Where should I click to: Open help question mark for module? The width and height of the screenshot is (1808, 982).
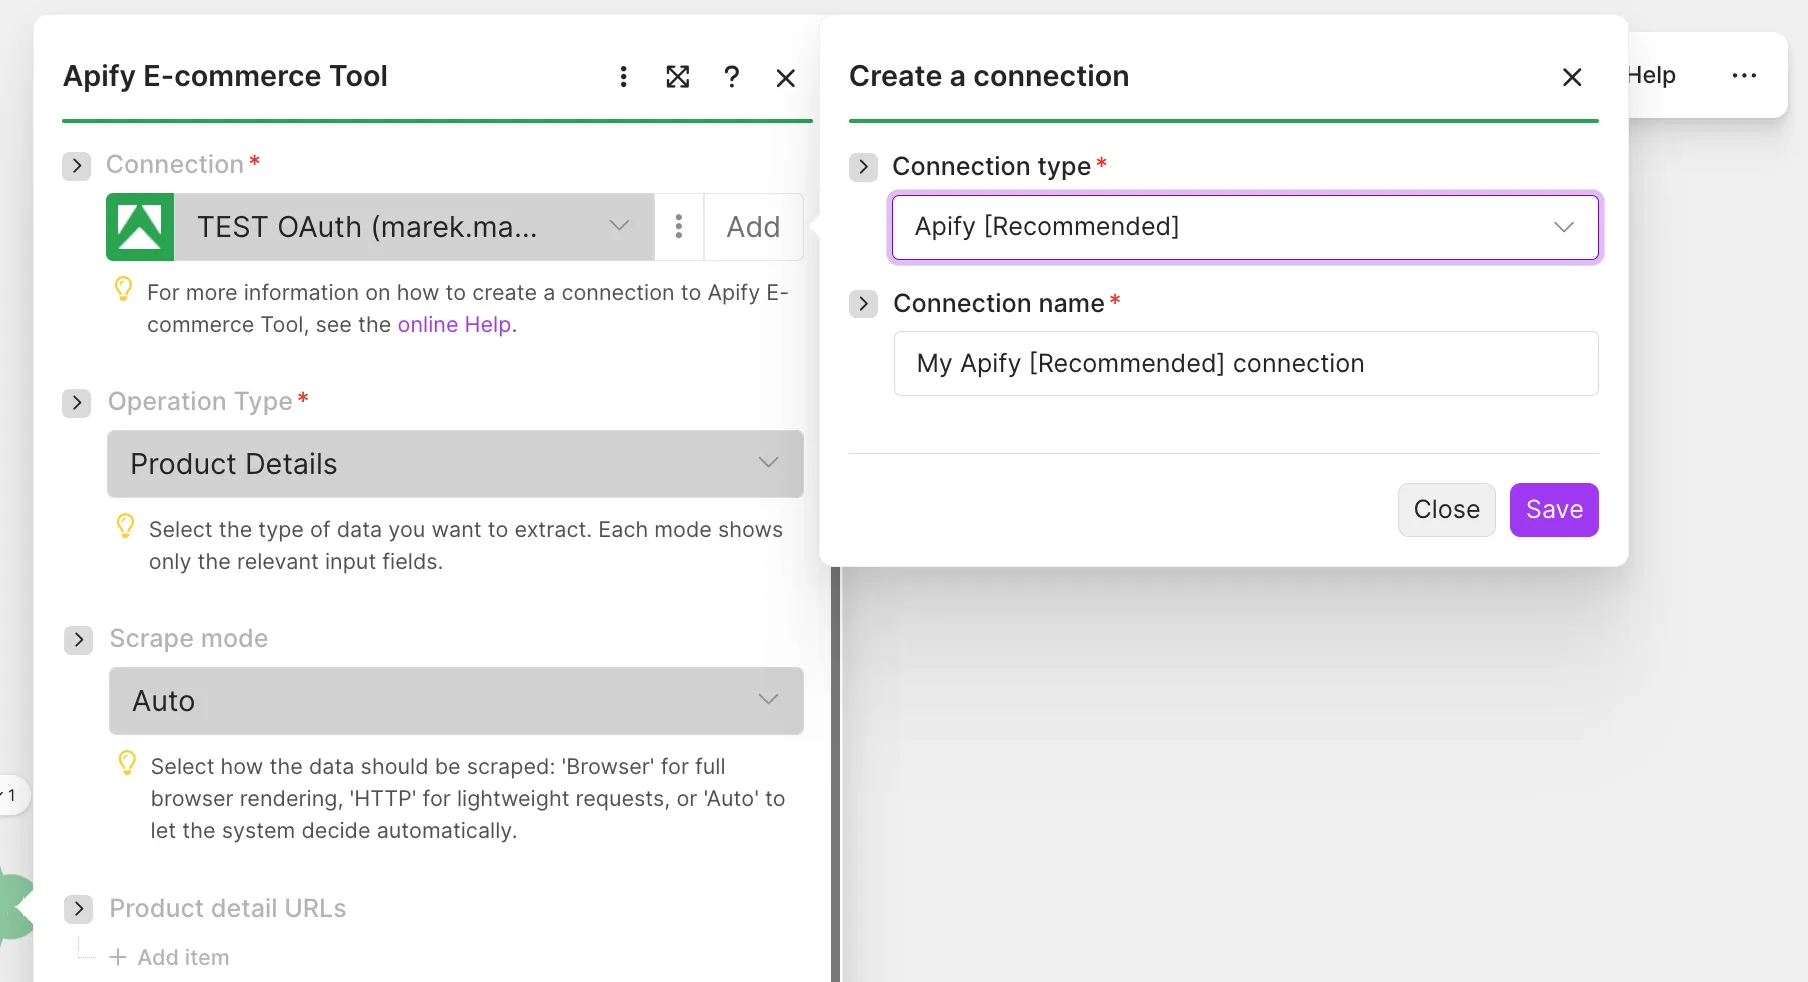click(x=732, y=77)
